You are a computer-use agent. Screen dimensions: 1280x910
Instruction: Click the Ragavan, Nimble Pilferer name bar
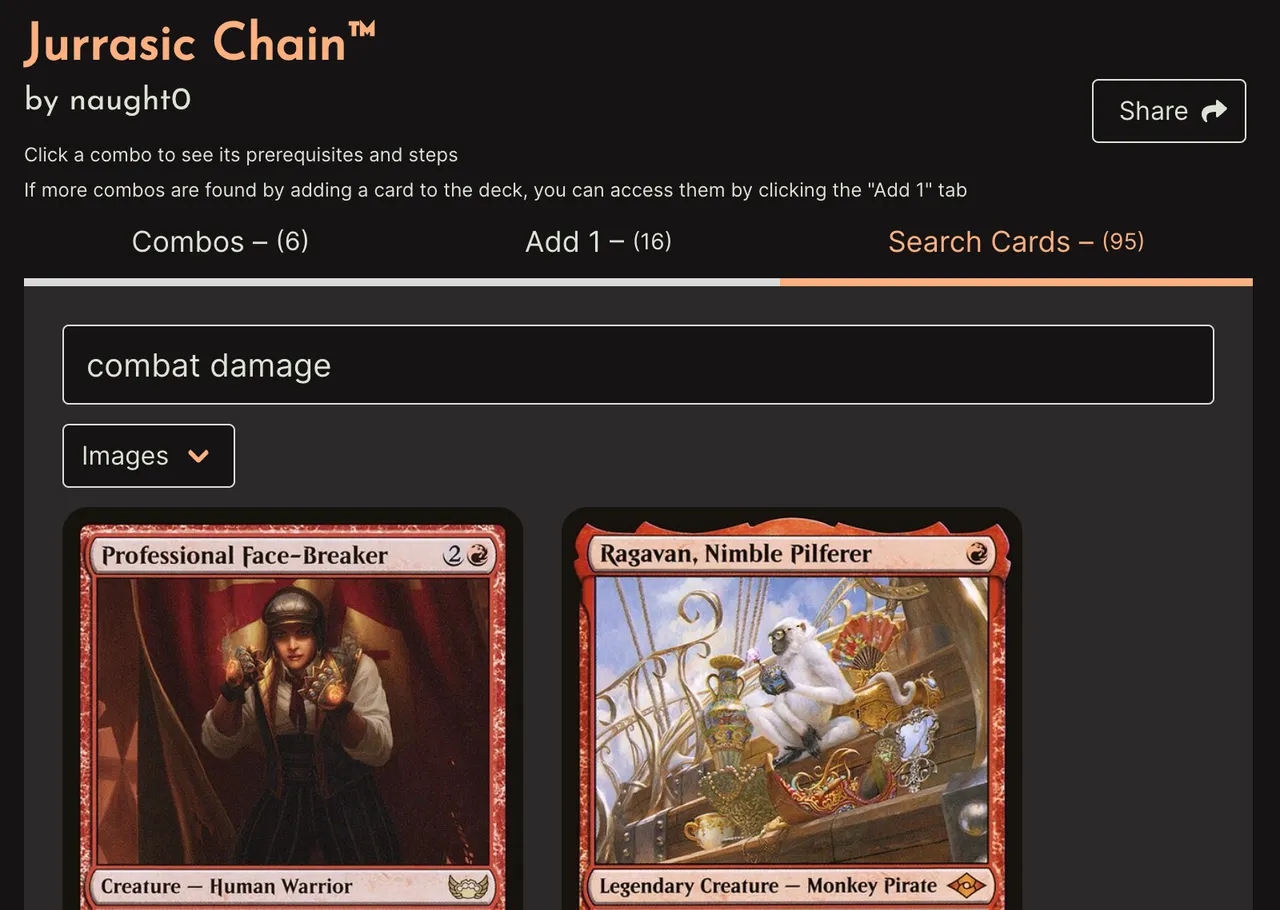click(792, 554)
